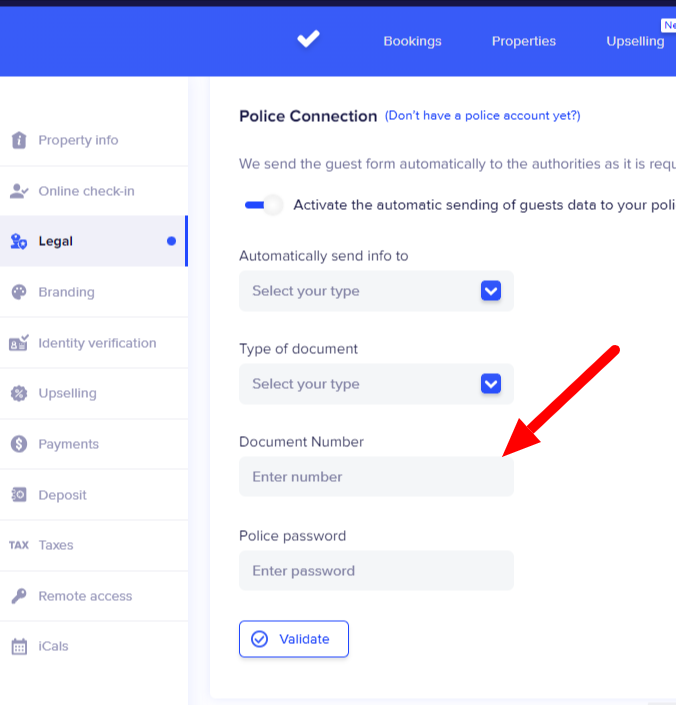Screen dimensions: 676x705
Task: Focus the Document Number input field
Action: tap(376, 477)
